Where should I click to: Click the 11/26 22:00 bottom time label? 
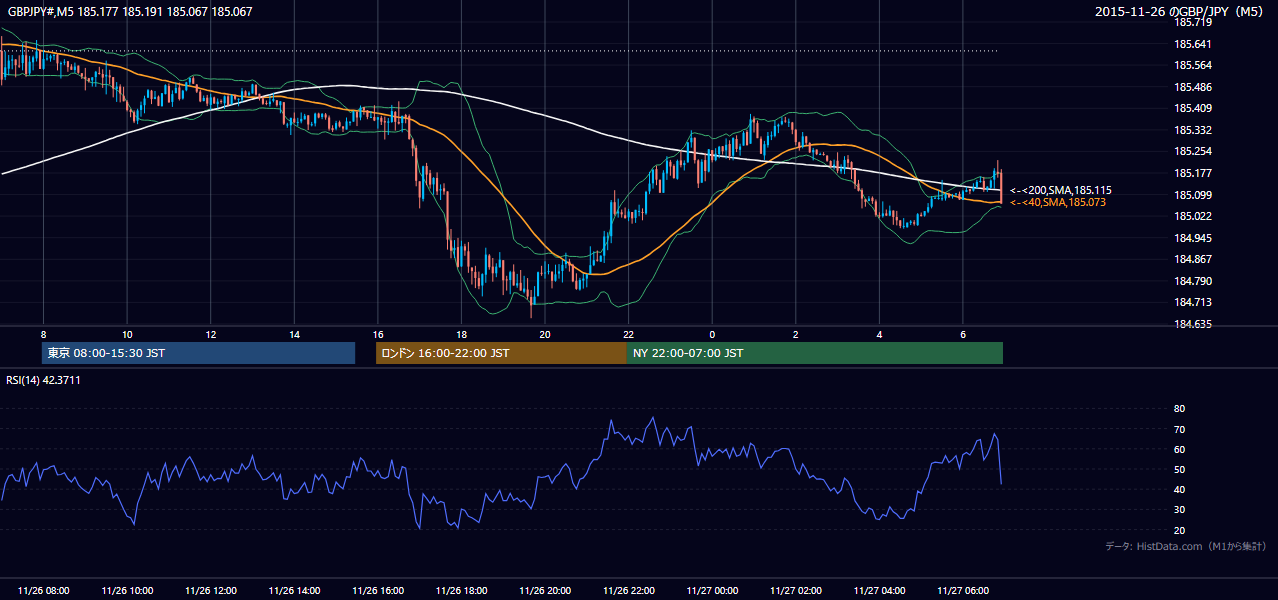pos(628,591)
